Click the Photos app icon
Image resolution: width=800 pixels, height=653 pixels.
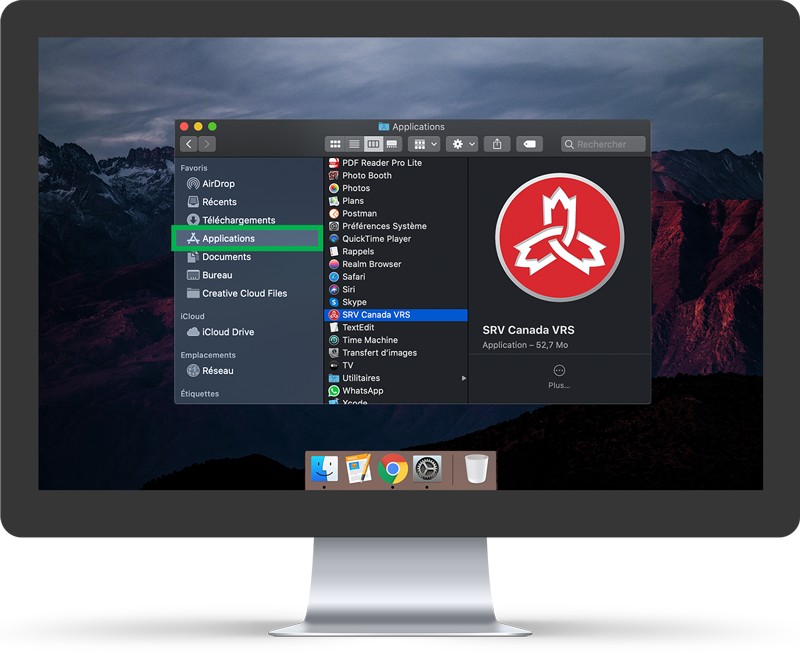[x=334, y=188]
